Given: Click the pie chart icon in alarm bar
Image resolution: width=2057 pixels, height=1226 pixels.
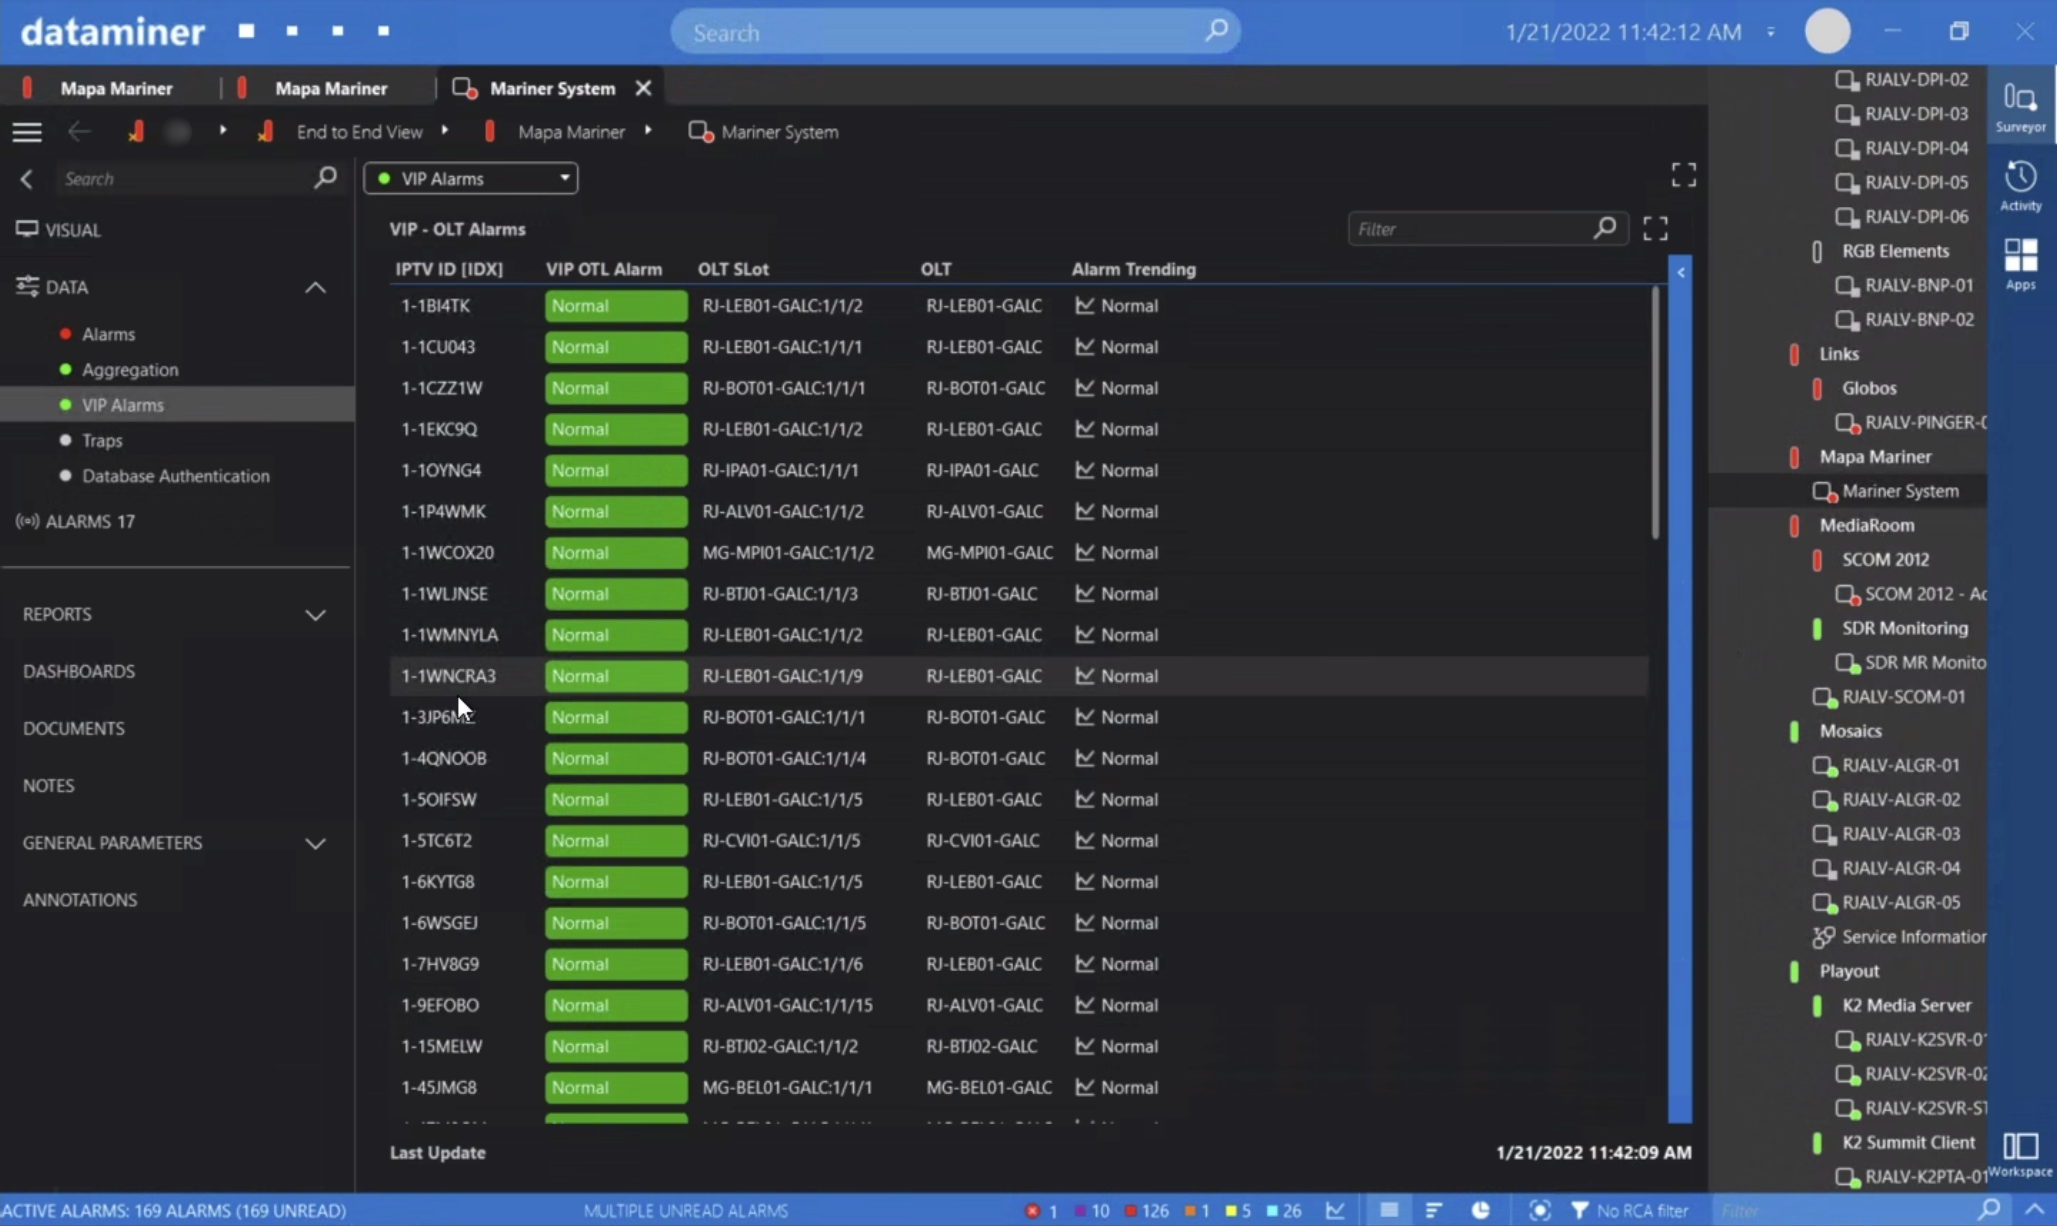Looking at the screenshot, I should (1481, 1210).
